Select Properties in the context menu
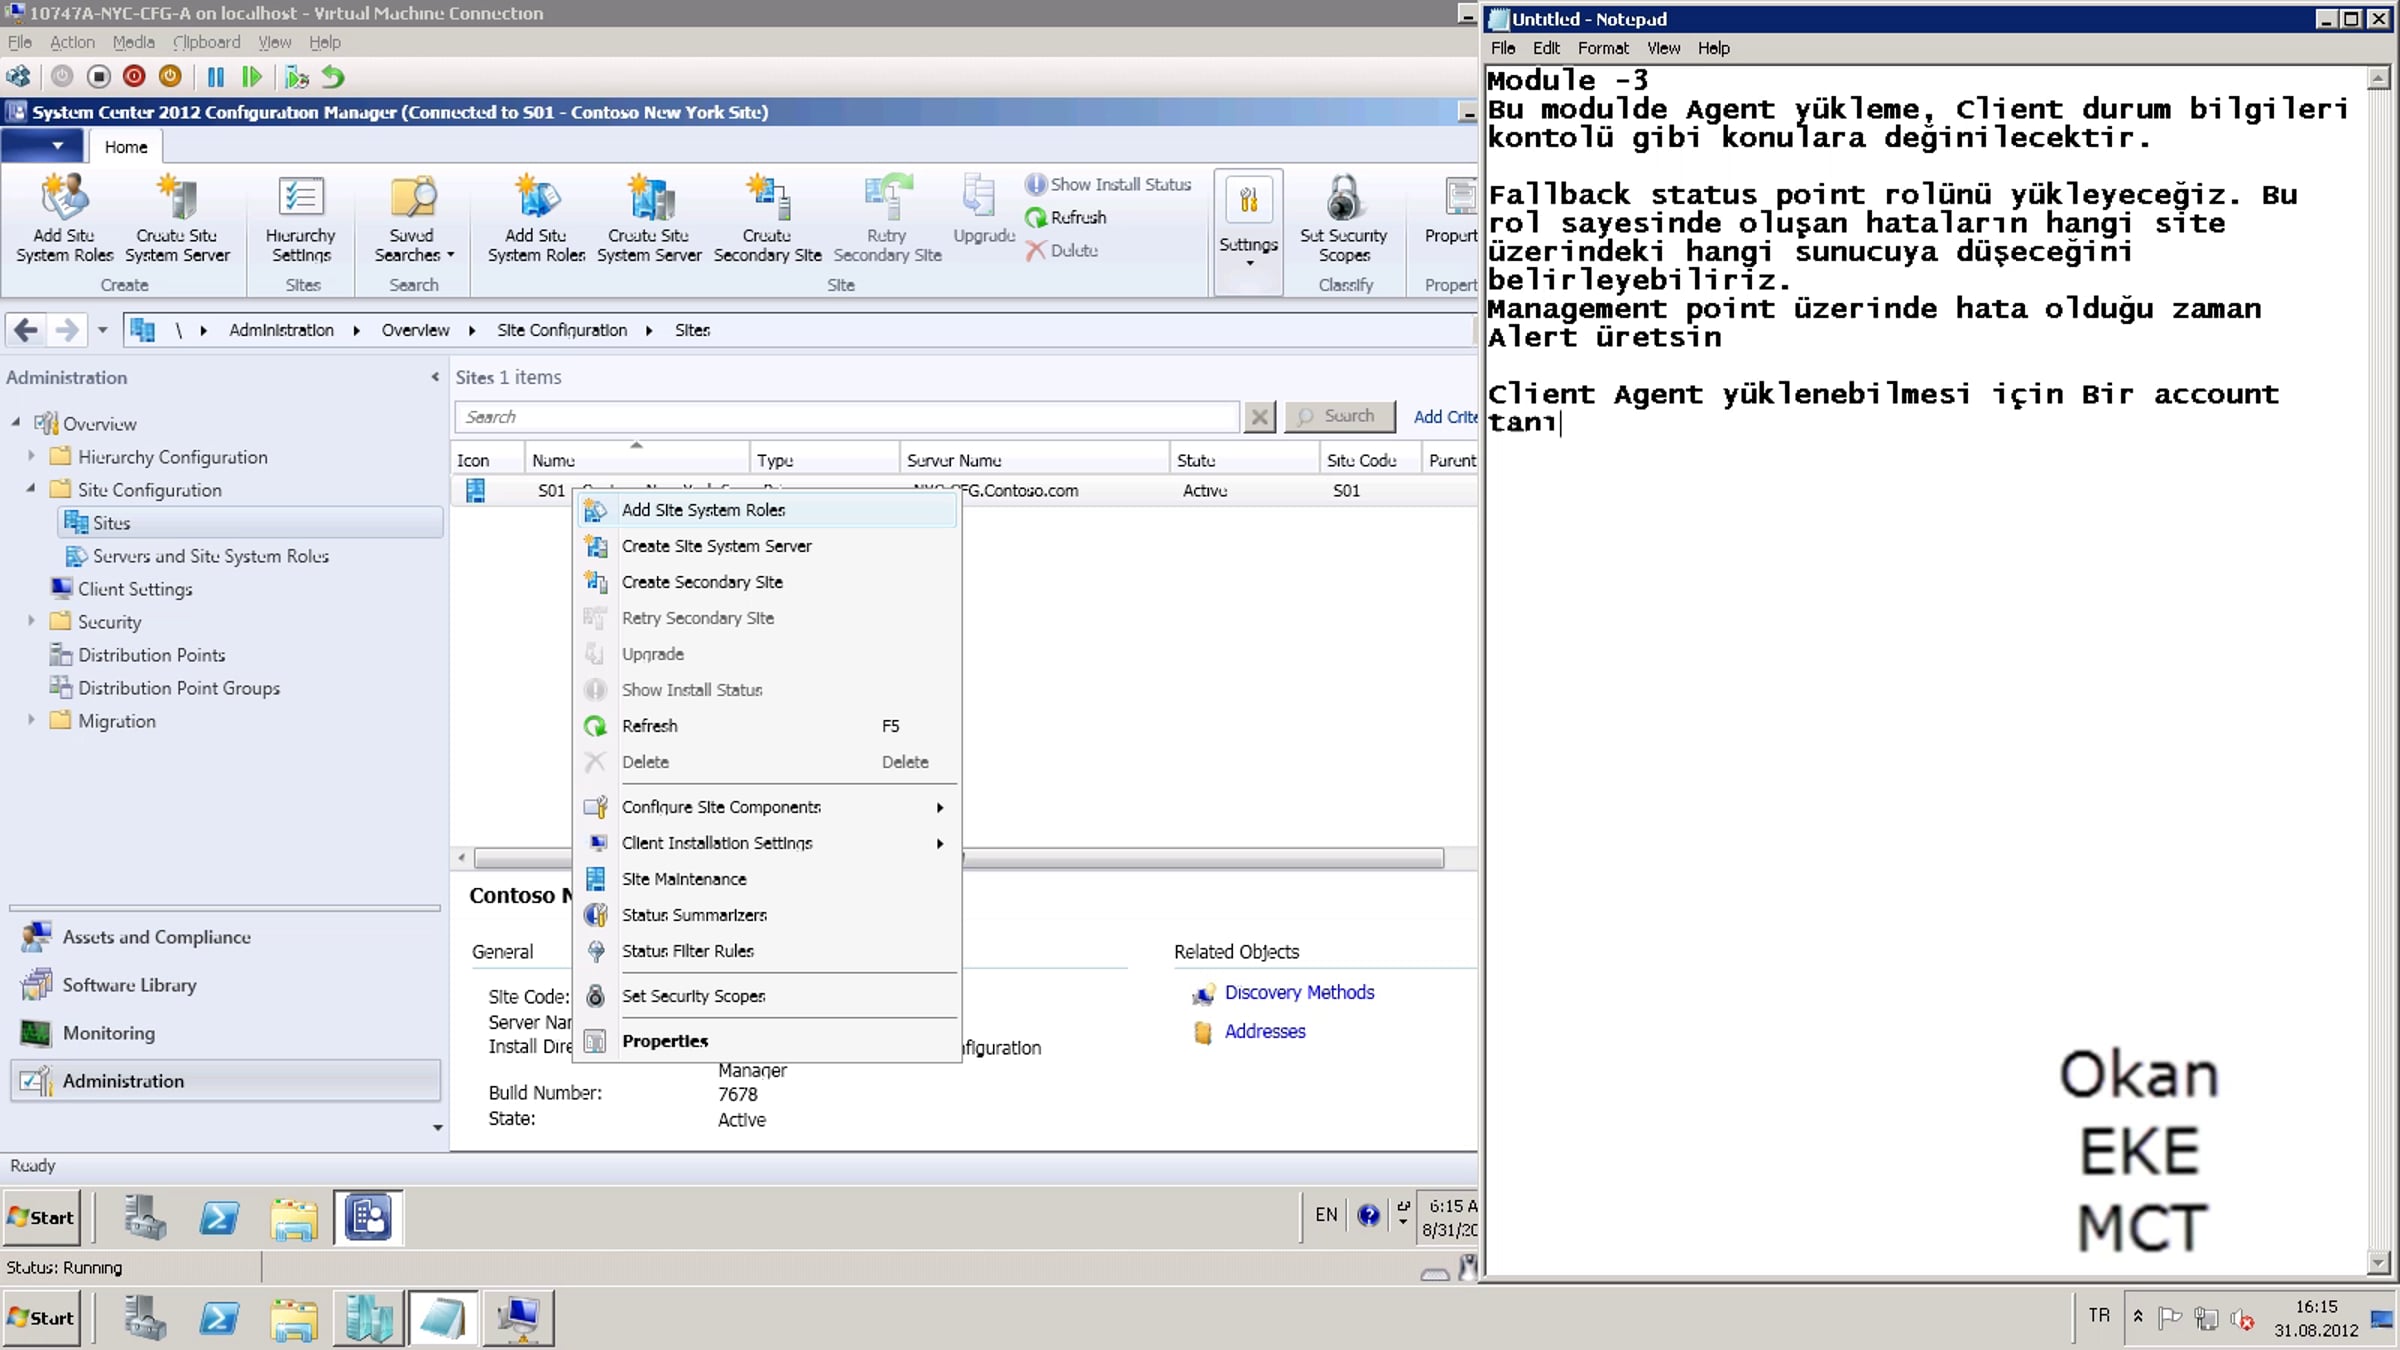2400x1350 pixels. (767, 1041)
